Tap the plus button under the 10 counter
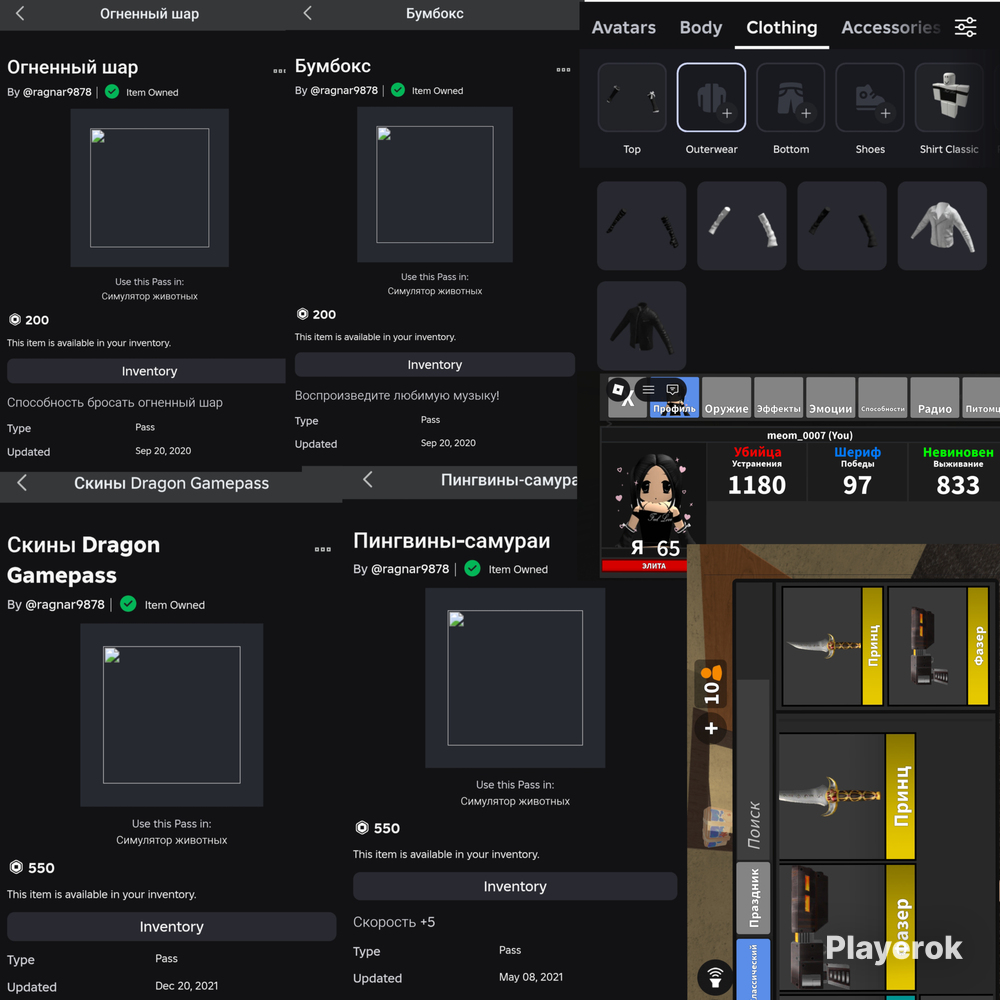 coord(711,728)
